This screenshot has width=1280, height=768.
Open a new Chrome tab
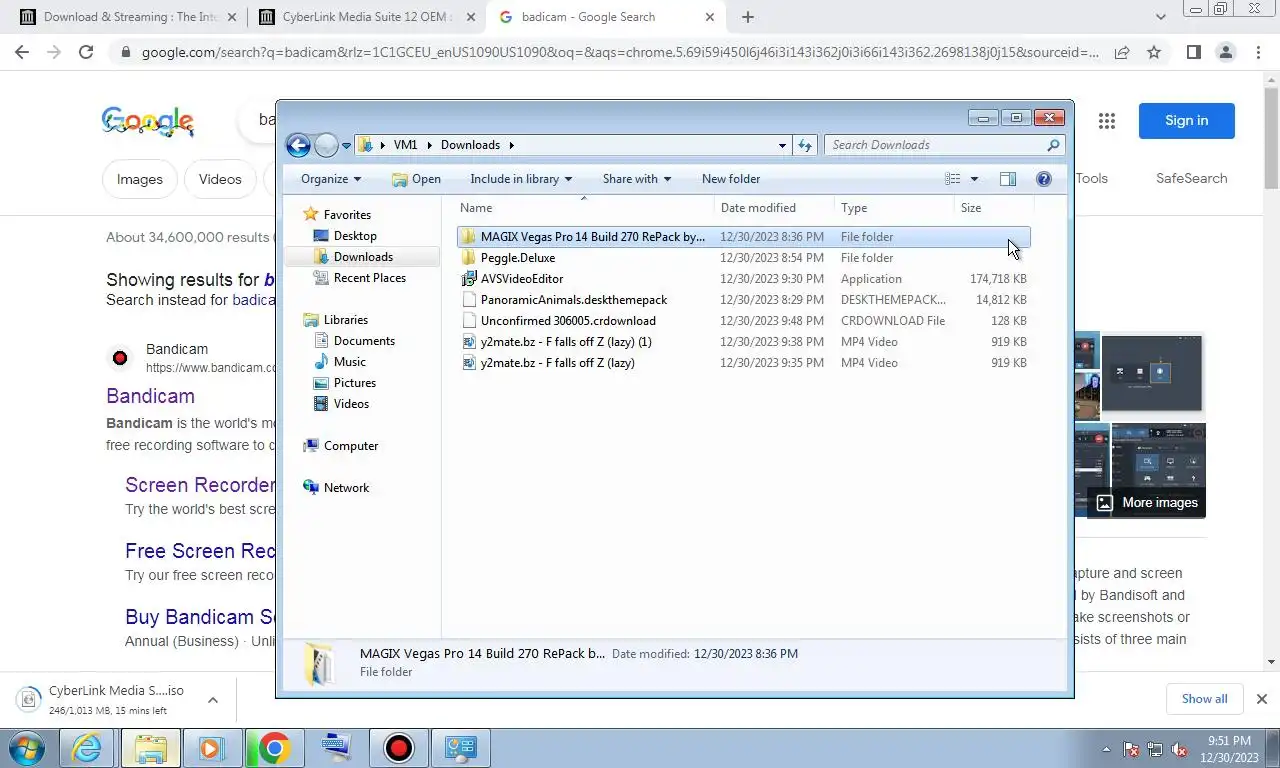click(x=748, y=17)
